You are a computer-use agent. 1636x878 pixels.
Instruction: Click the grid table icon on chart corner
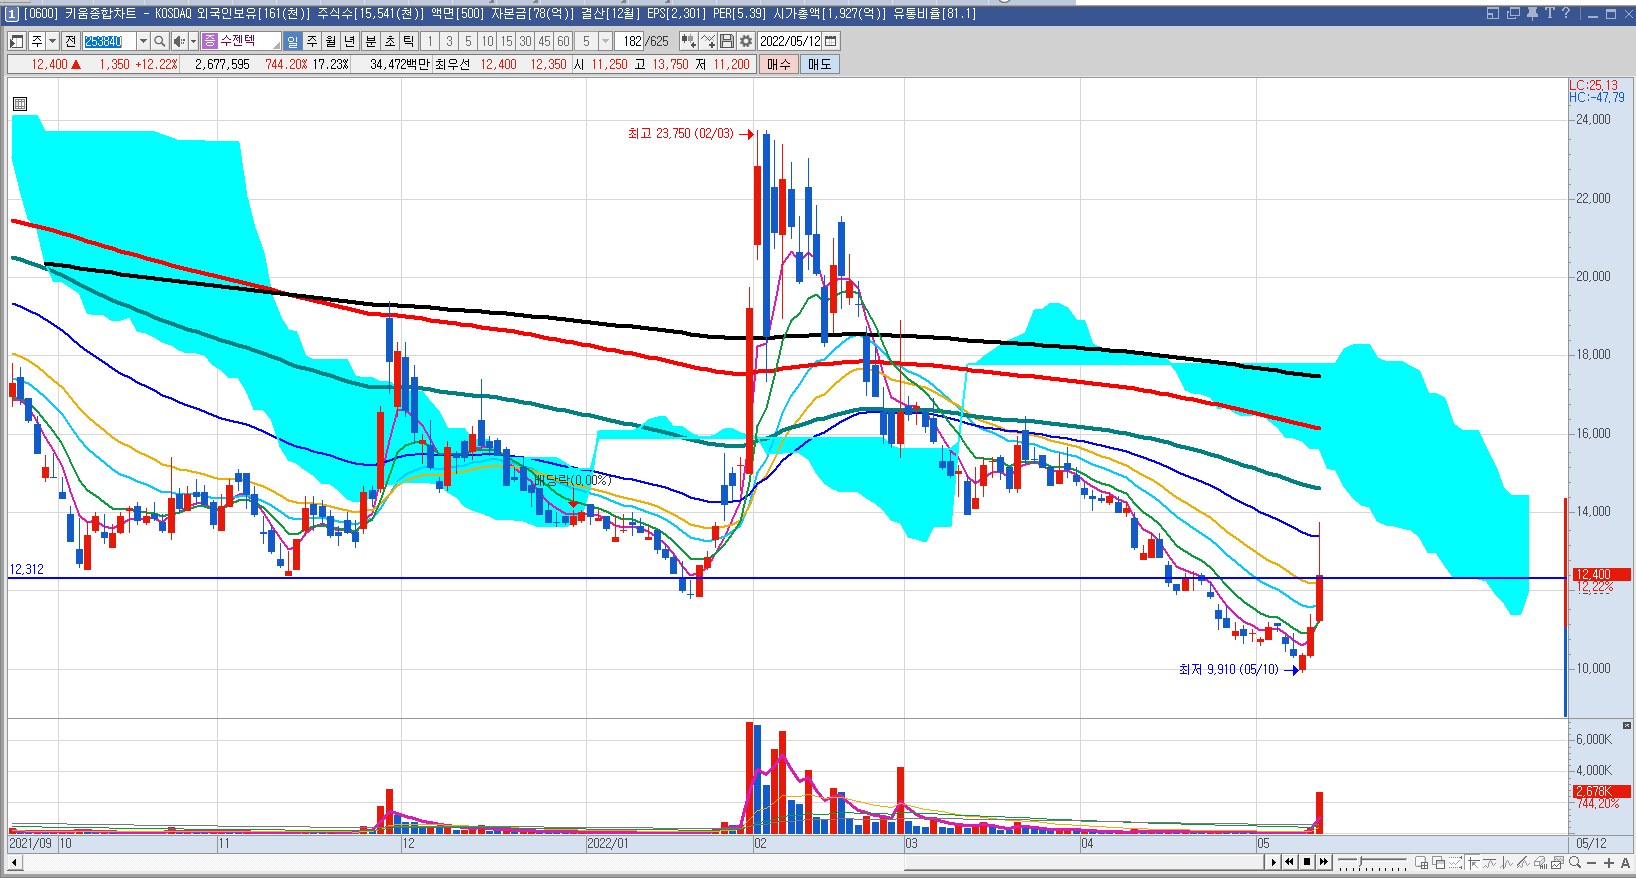pyautogui.click(x=20, y=103)
